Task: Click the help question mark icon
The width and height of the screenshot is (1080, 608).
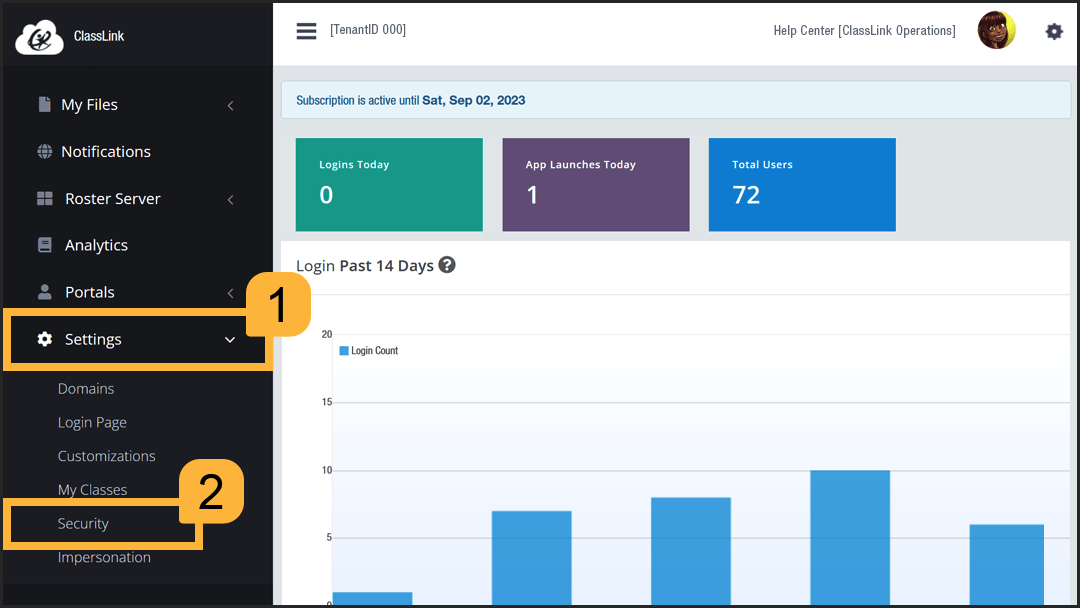Action: tap(447, 265)
